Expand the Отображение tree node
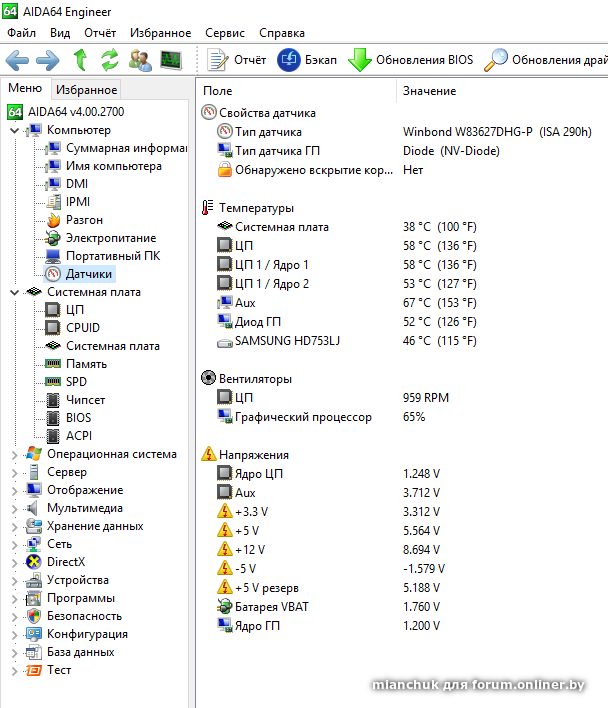608x708 pixels. pyautogui.click(x=14, y=491)
